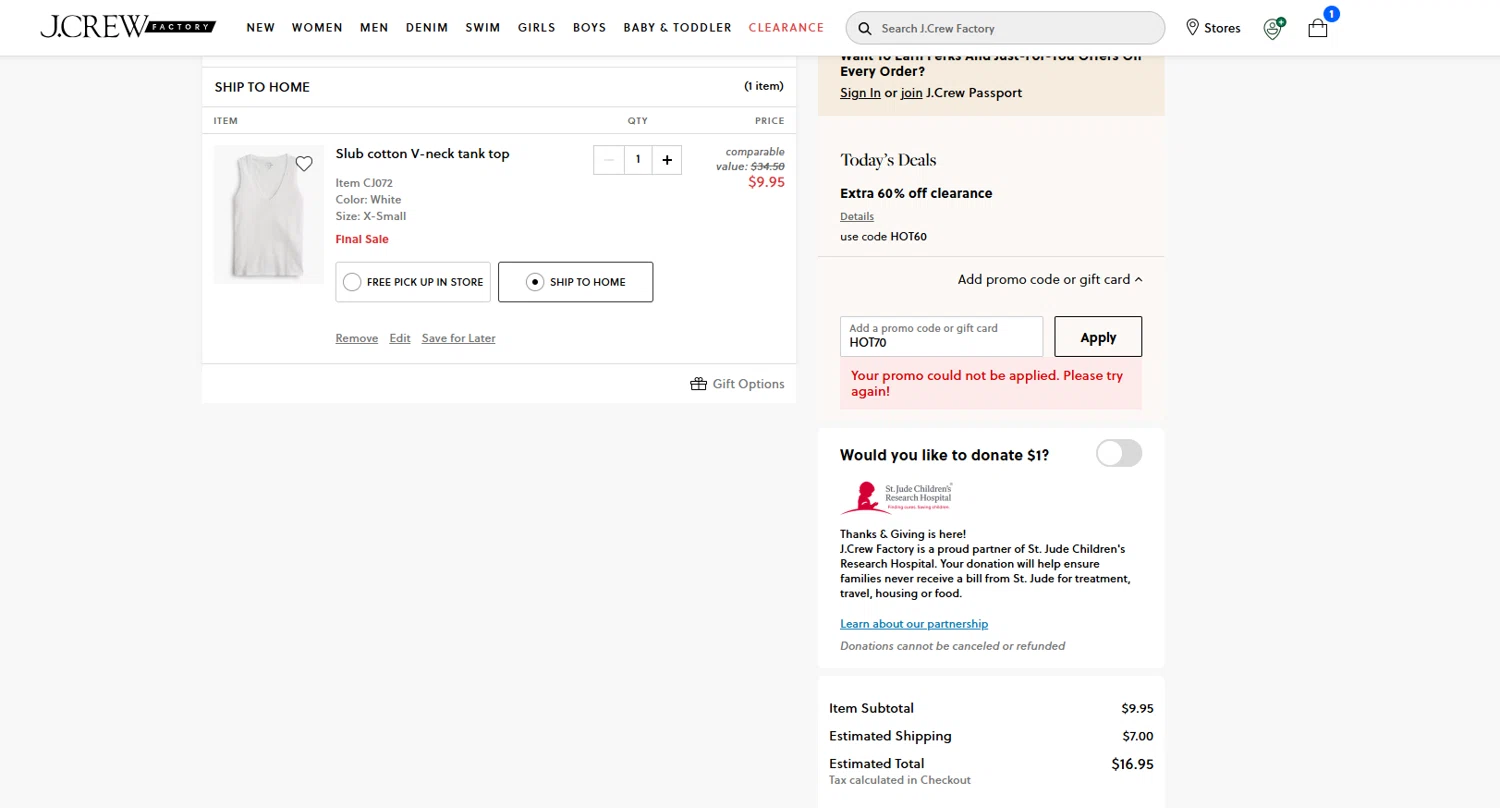Remove the tank top from bag
This screenshot has height=808, width=1500.
pyautogui.click(x=357, y=338)
